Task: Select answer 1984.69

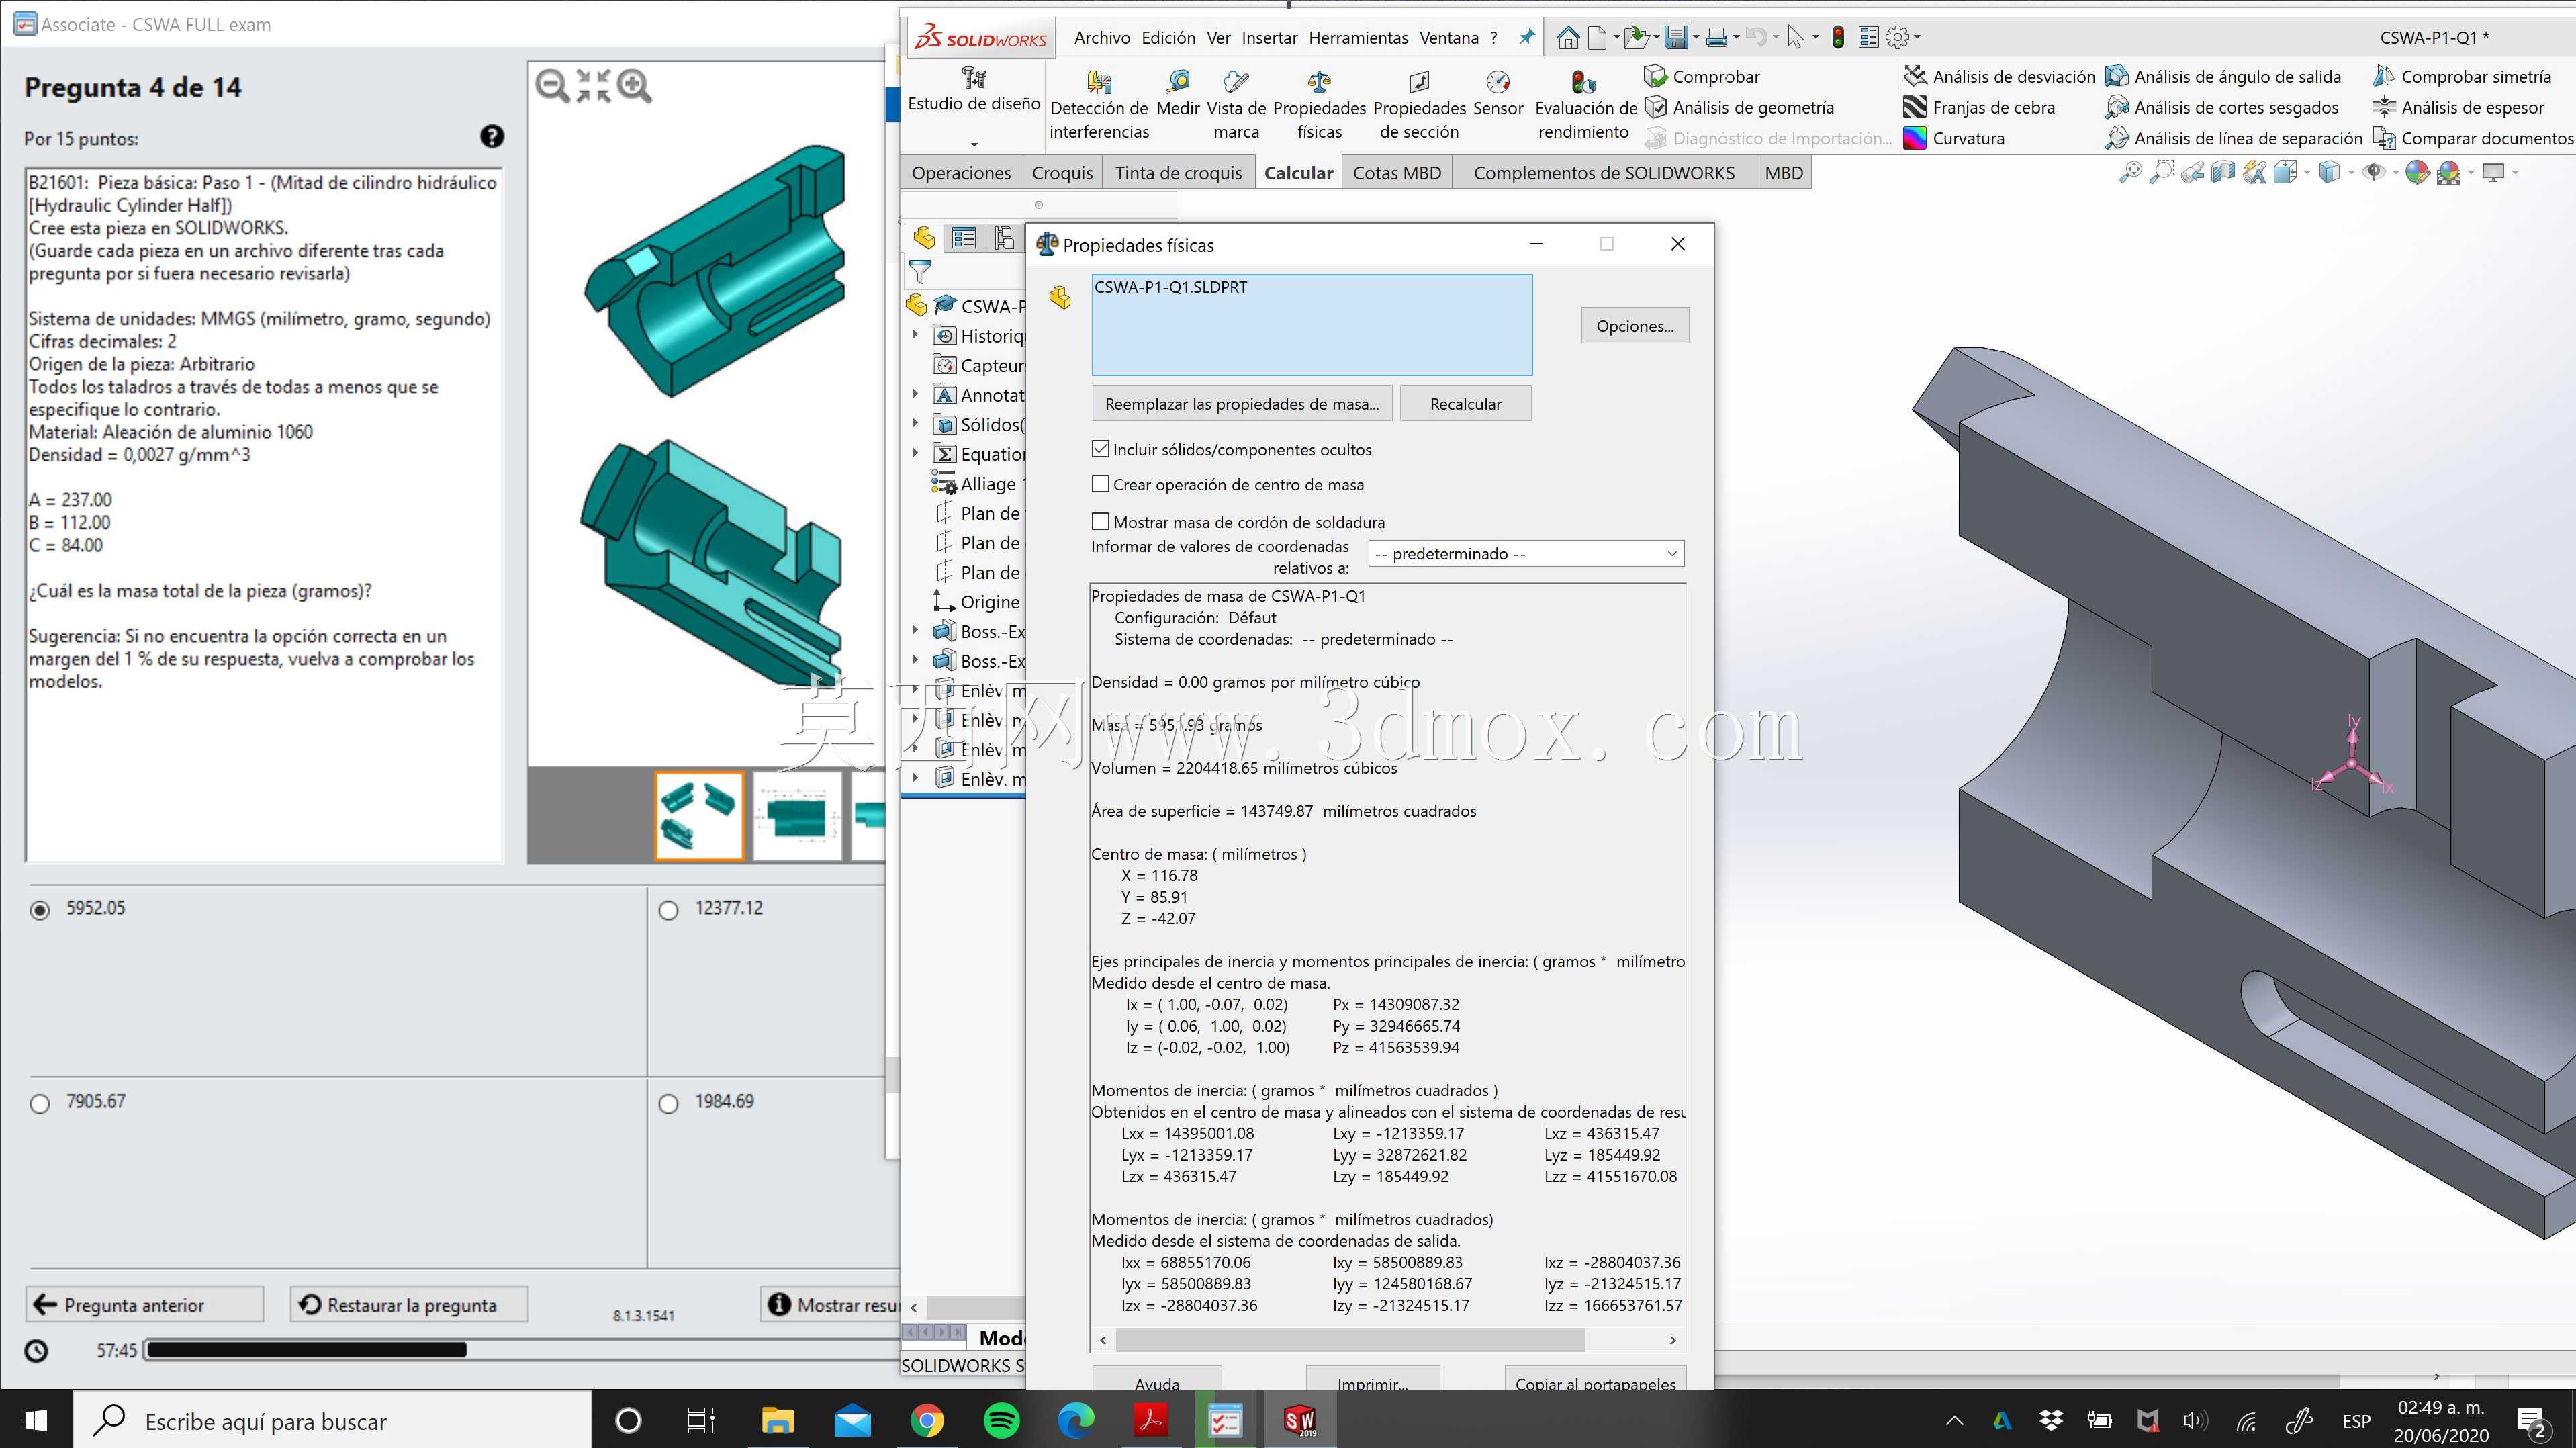Action: pyautogui.click(x=669, y=1104)
